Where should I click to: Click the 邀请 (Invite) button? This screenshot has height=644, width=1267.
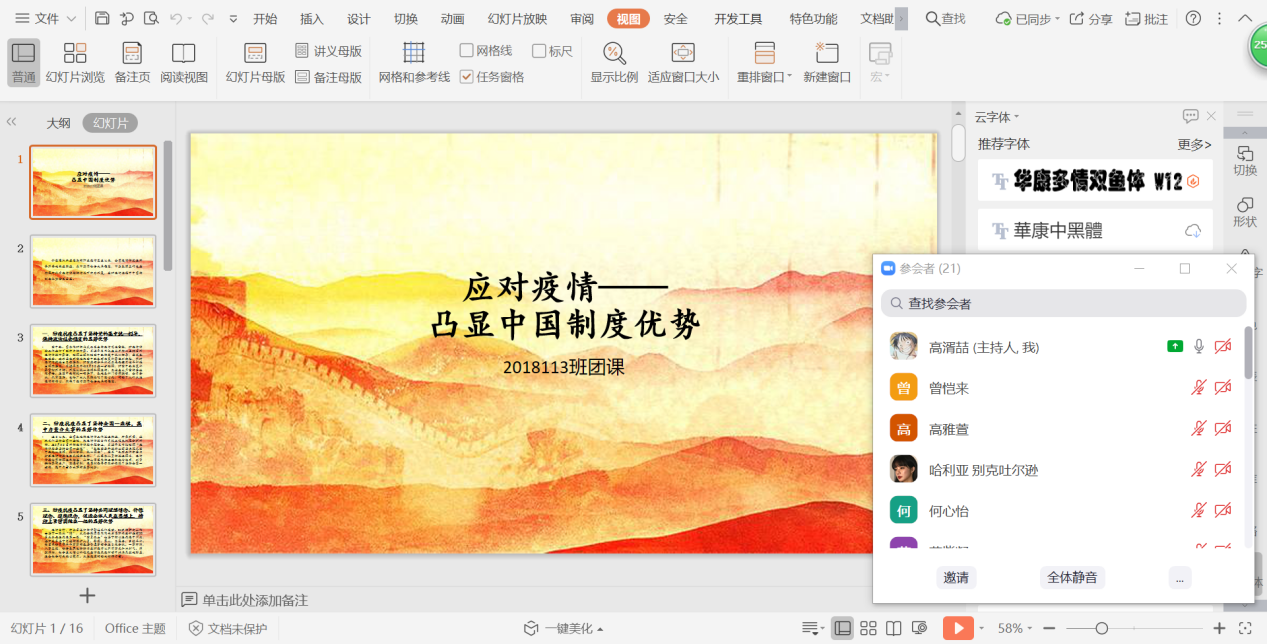[956, 577]
